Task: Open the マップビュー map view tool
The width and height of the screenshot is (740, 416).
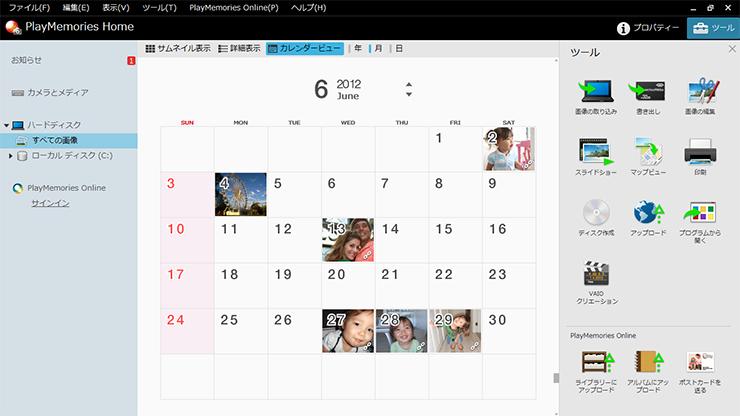Action: pyautogui.click(x=647, y=153)
